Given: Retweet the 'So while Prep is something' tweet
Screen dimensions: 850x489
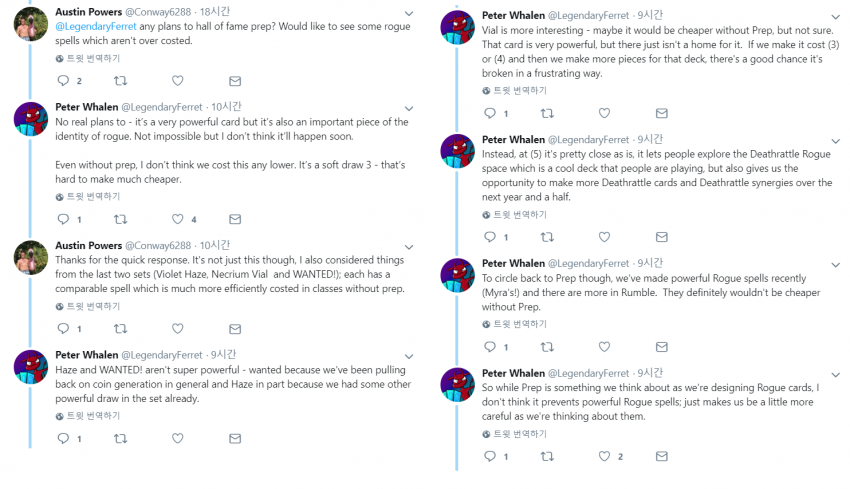Looking at the screenshot, I should click(x=546, y=457).
